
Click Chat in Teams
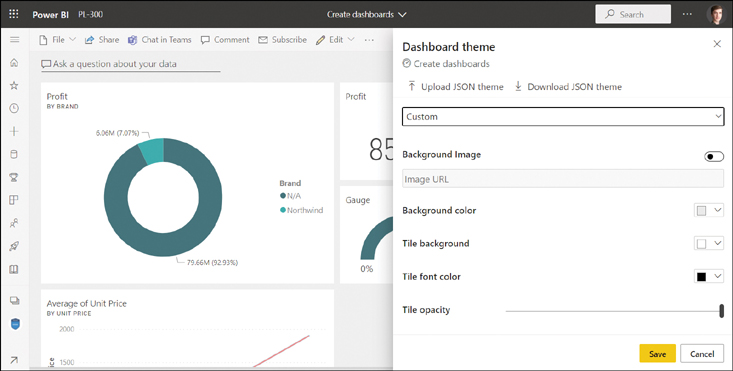pyautogui.click(x=160, y=40)
